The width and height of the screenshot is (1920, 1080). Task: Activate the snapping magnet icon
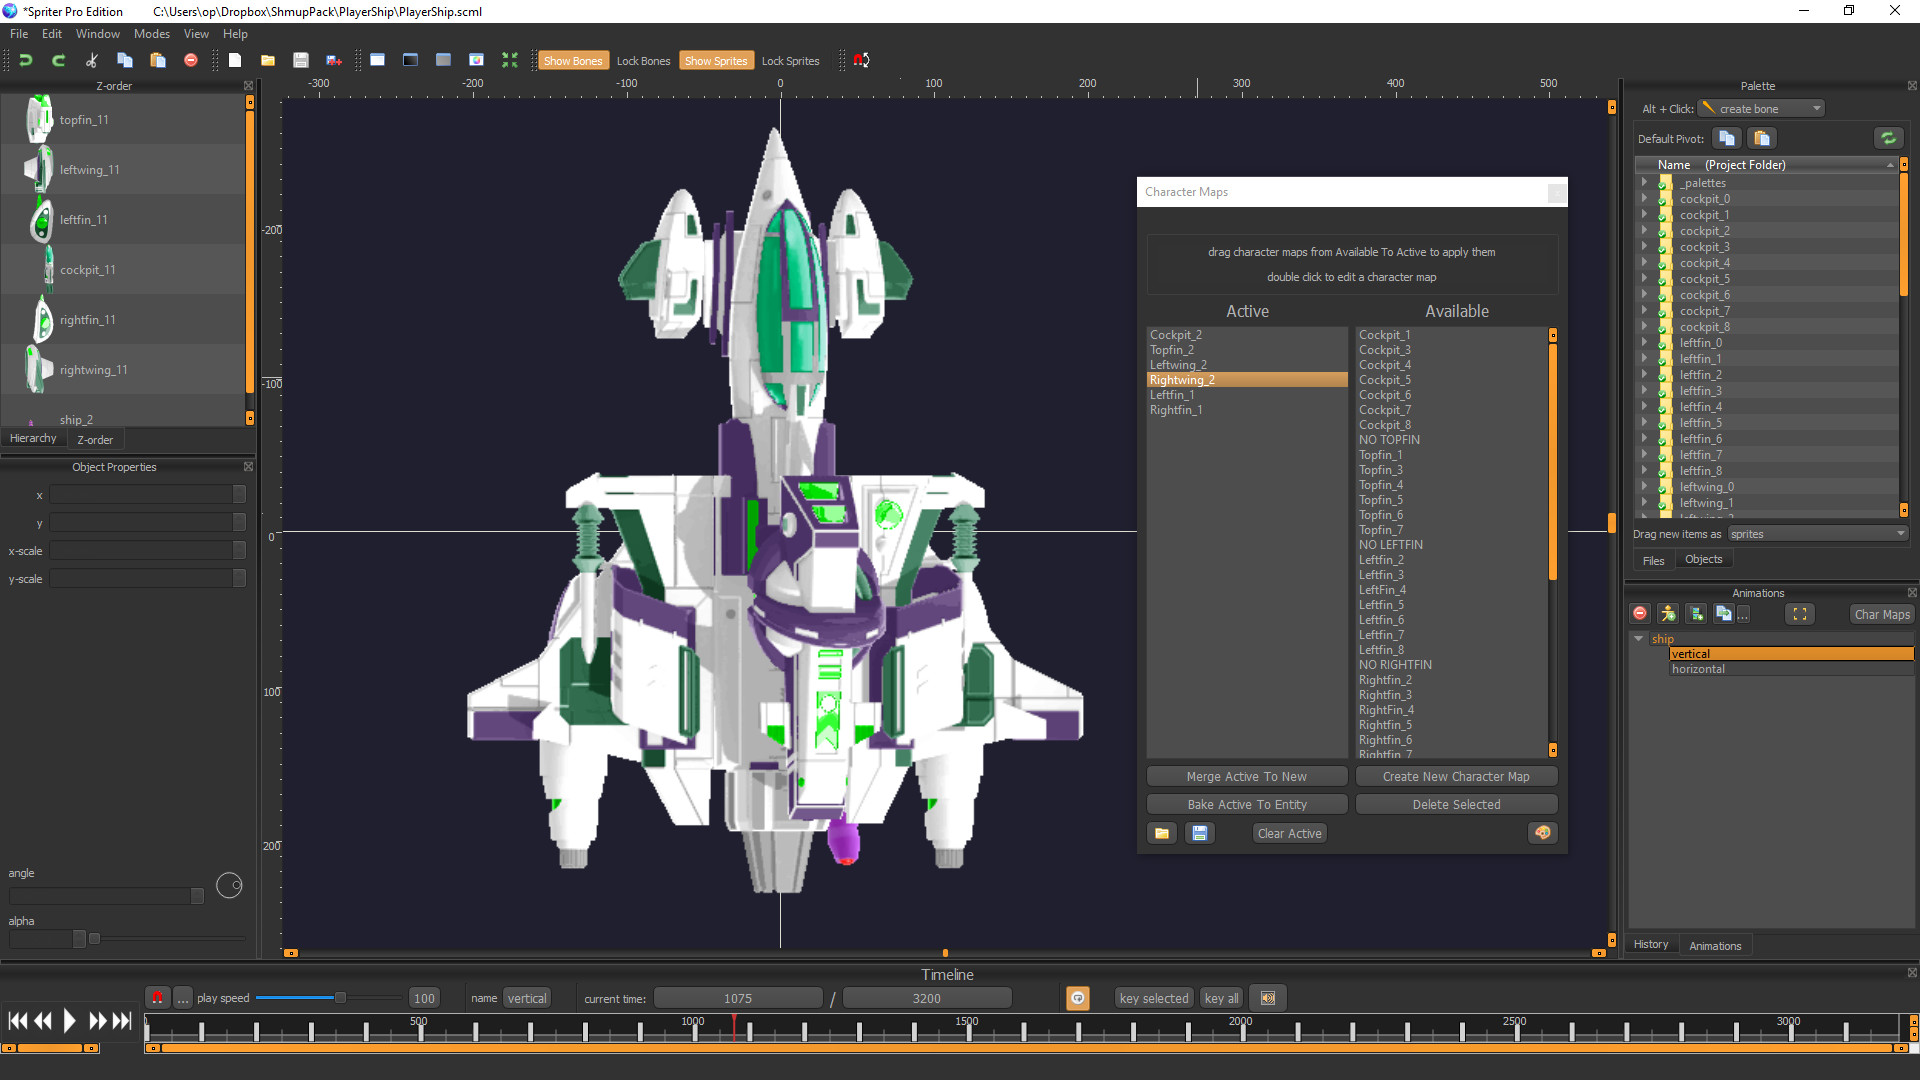[859, 60]
